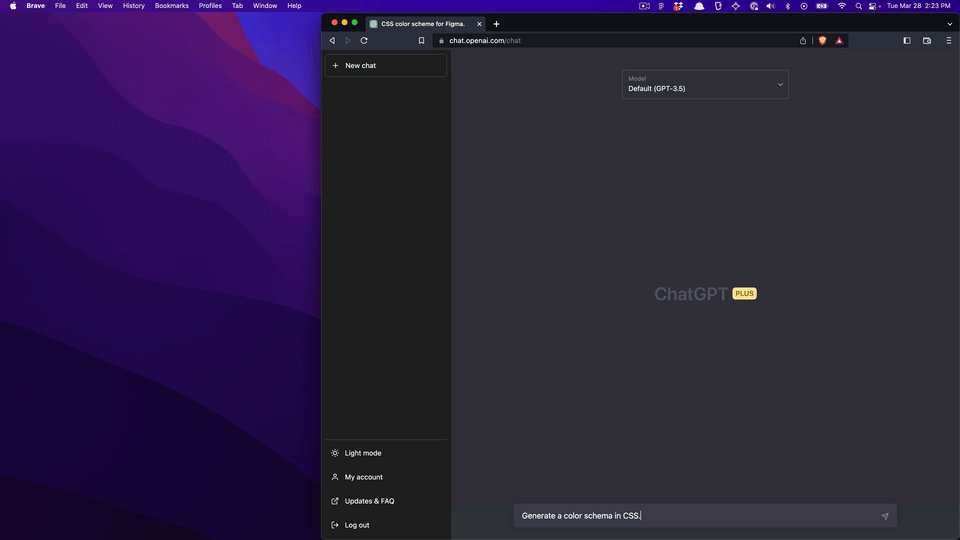Click the share icon in the address bar
The width and height of the screenshot is (960, 540).
[803, 40]
